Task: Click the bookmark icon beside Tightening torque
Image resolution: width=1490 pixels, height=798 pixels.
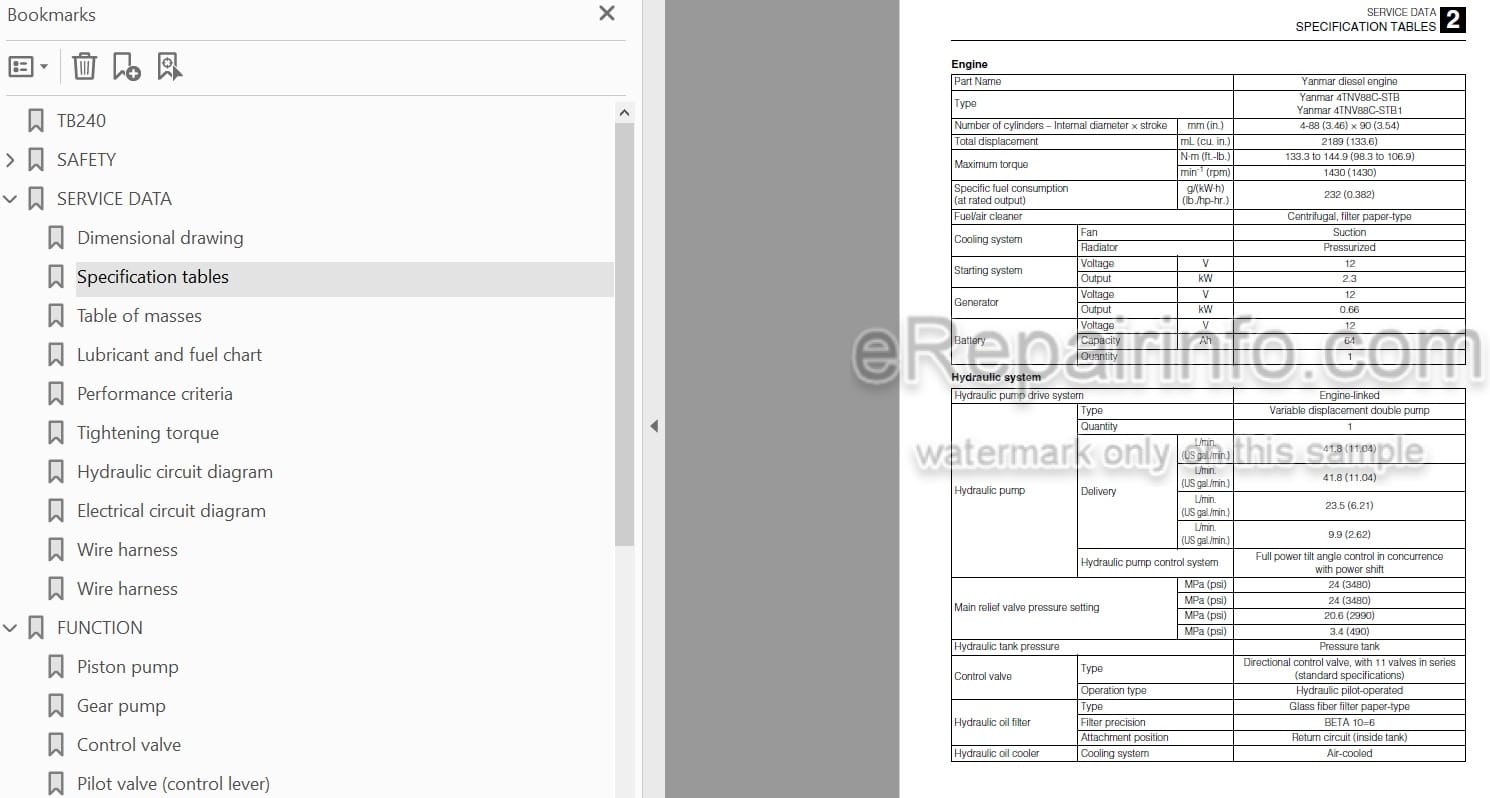Action: [x=56, y=433]
